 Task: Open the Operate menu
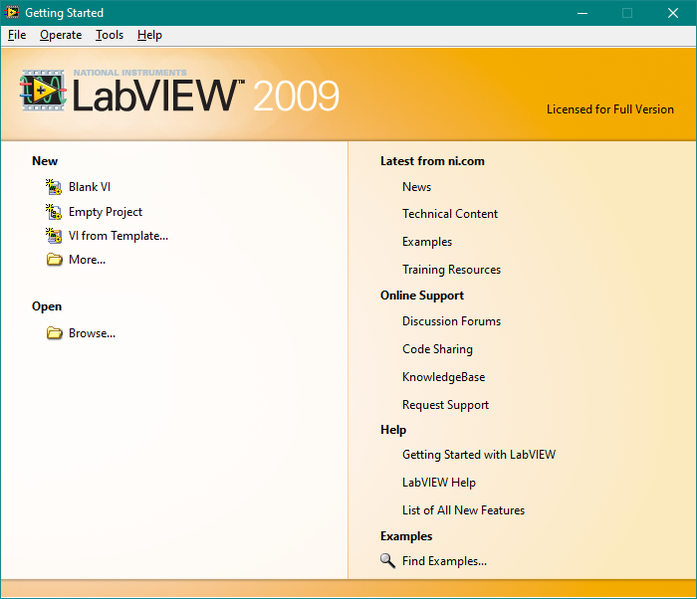point(61,35)
